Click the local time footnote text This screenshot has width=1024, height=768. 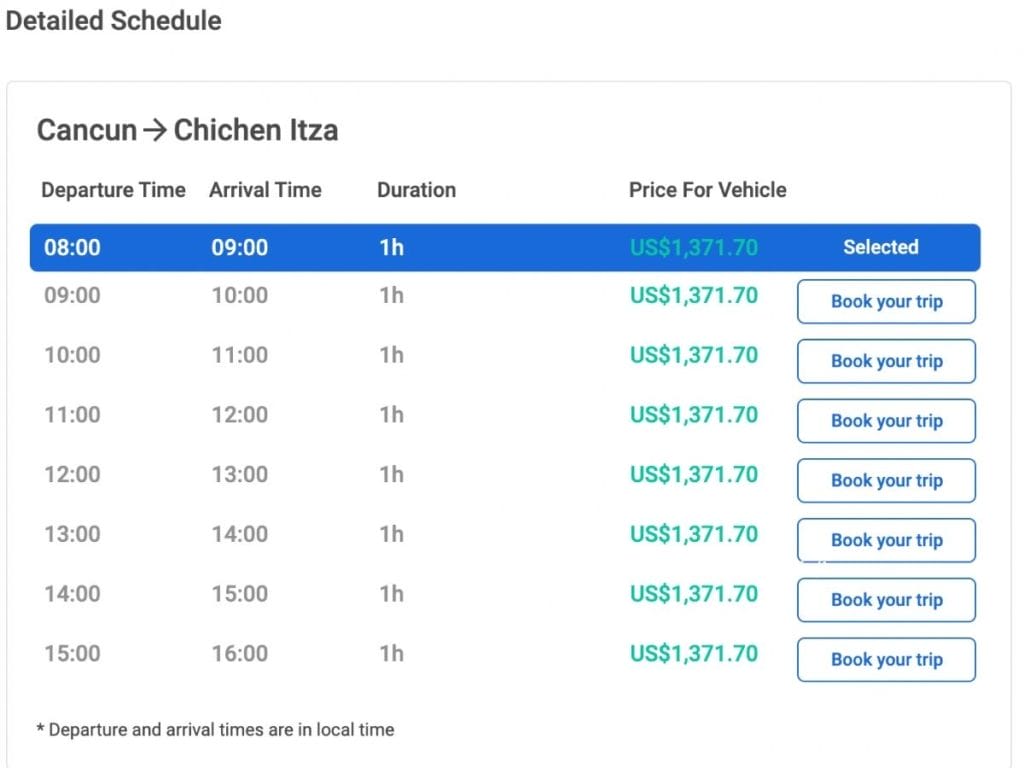click(215, 730)
